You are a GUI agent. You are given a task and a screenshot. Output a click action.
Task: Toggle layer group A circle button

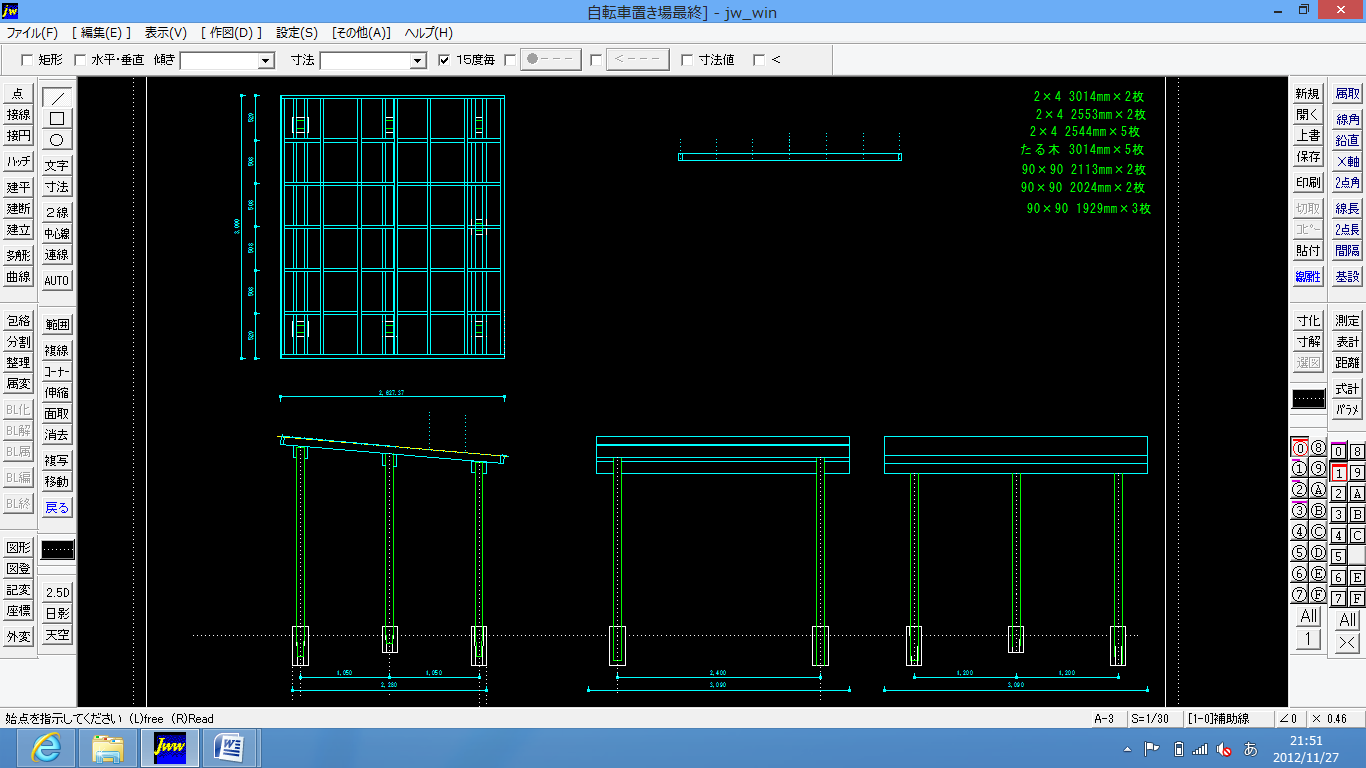[x=1318, y=490]
